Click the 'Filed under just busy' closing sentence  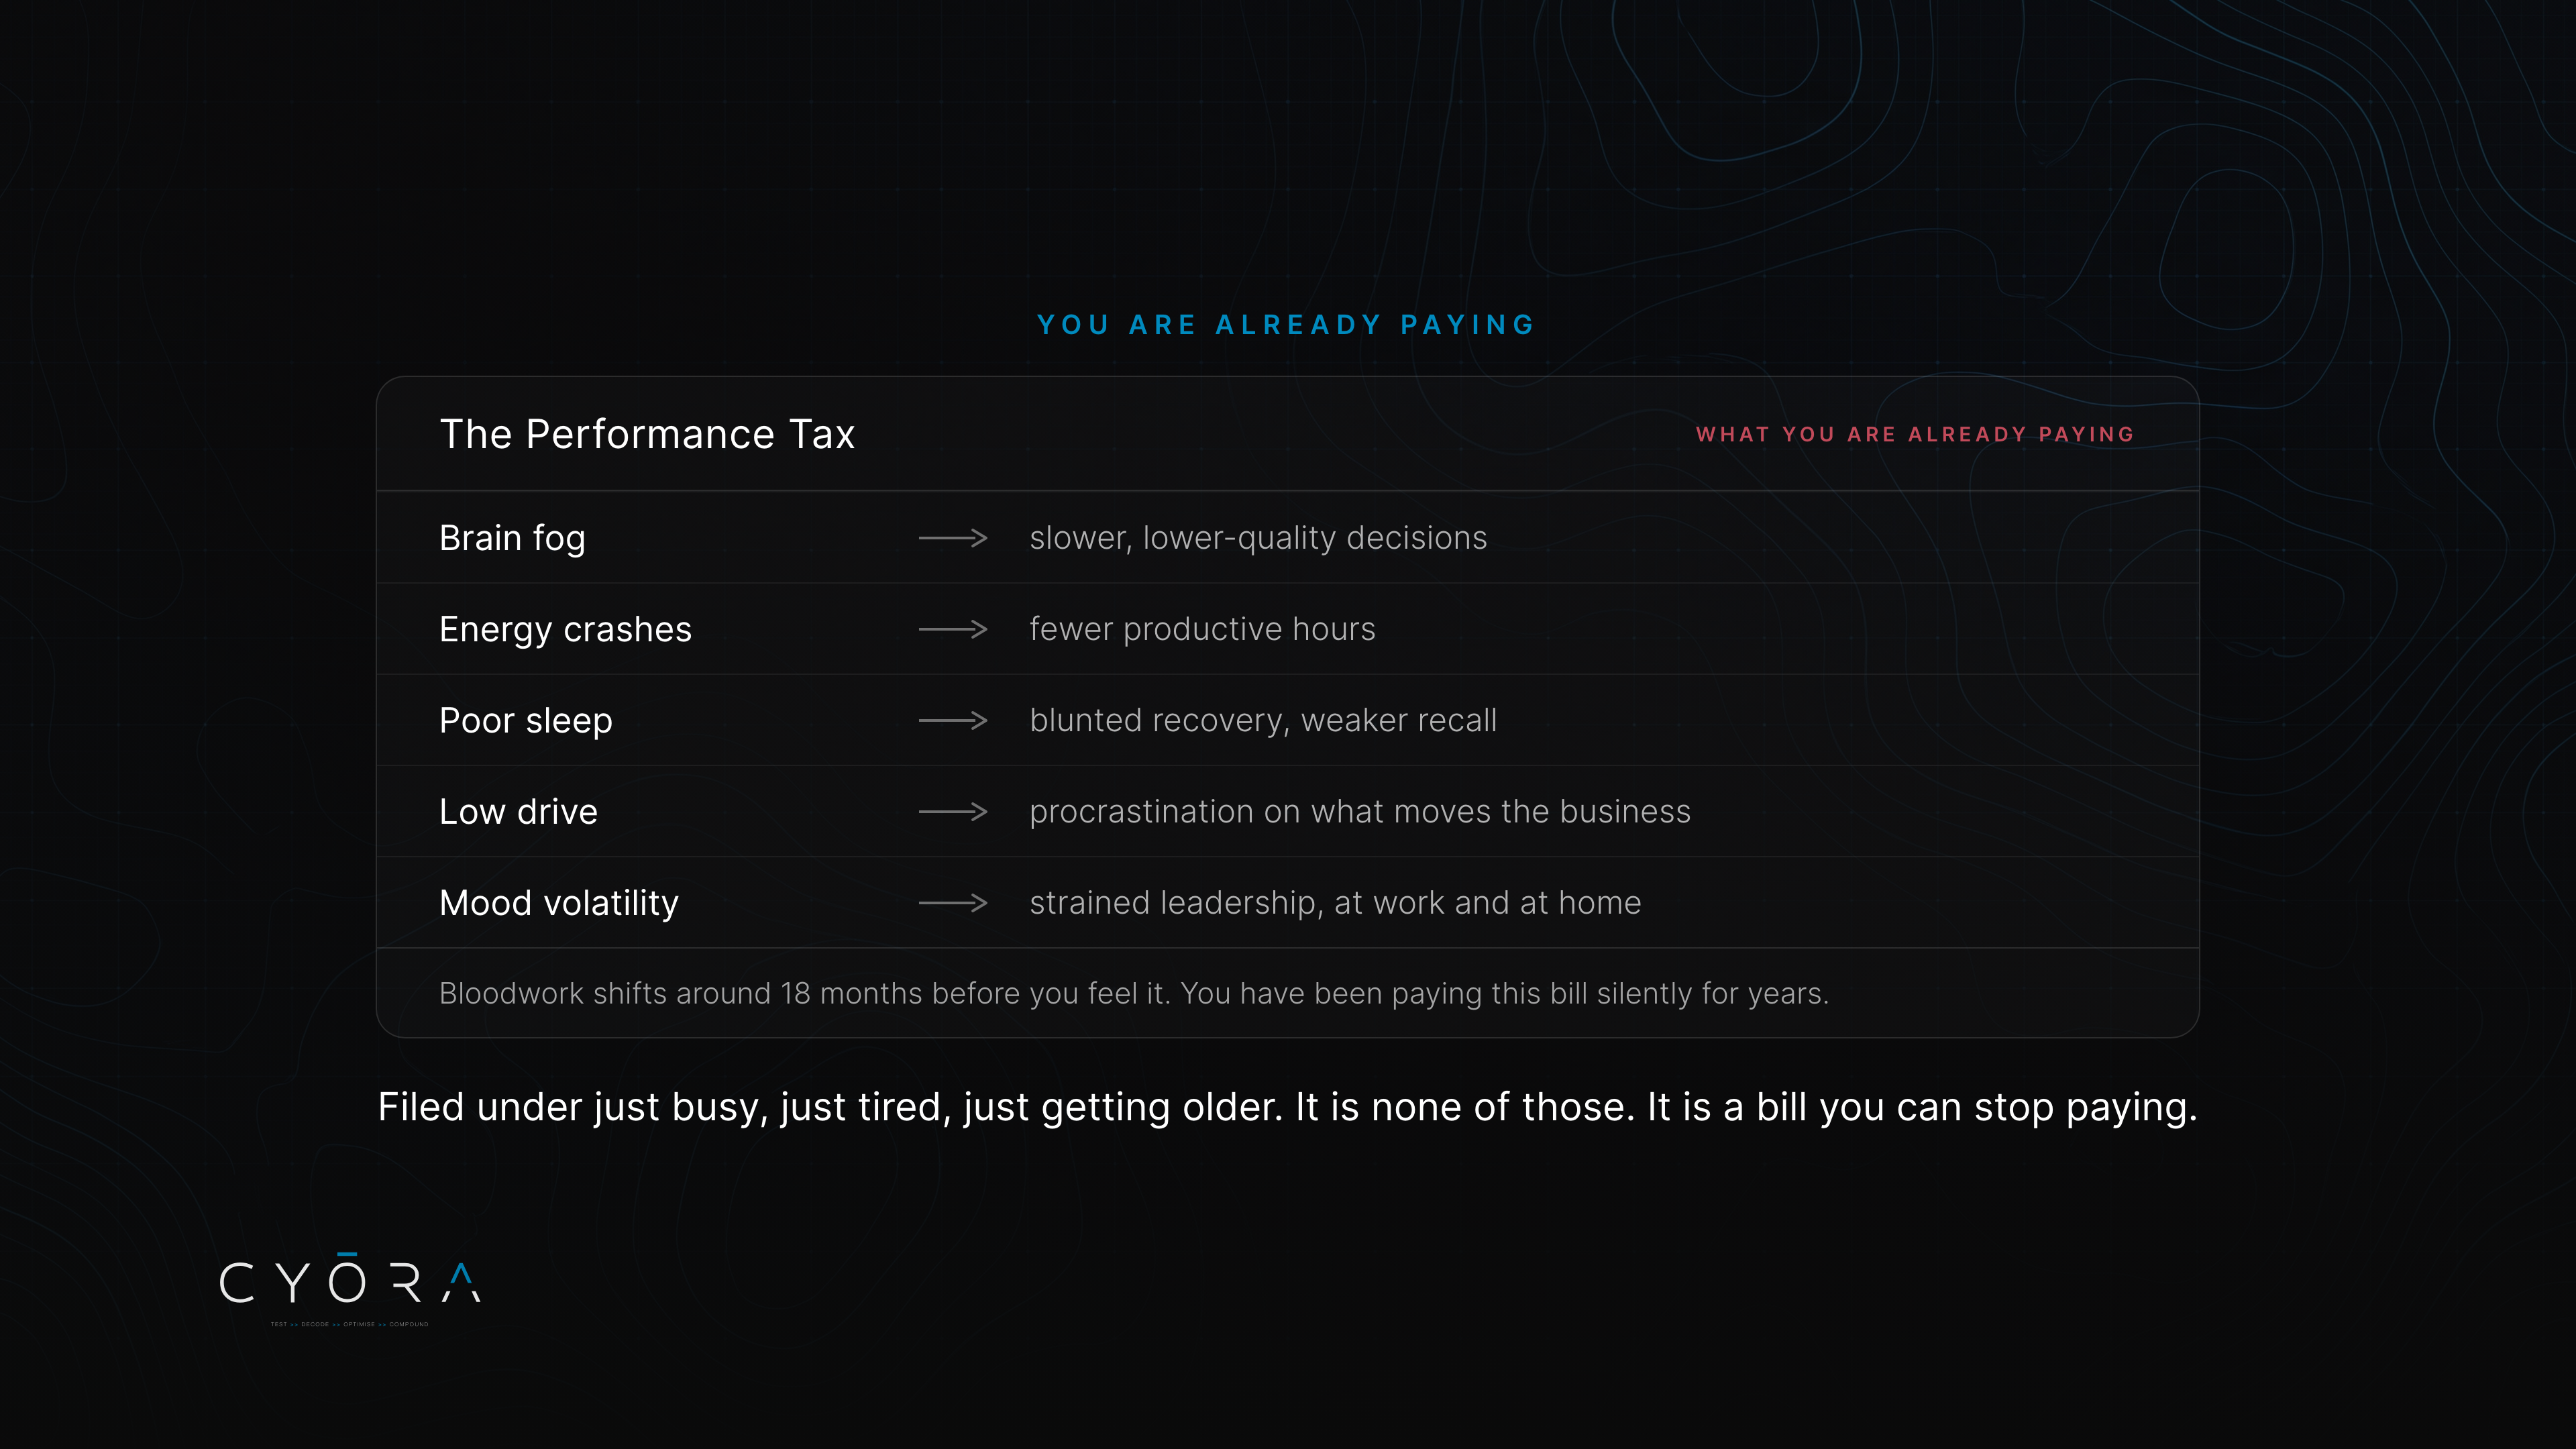1288,1108
